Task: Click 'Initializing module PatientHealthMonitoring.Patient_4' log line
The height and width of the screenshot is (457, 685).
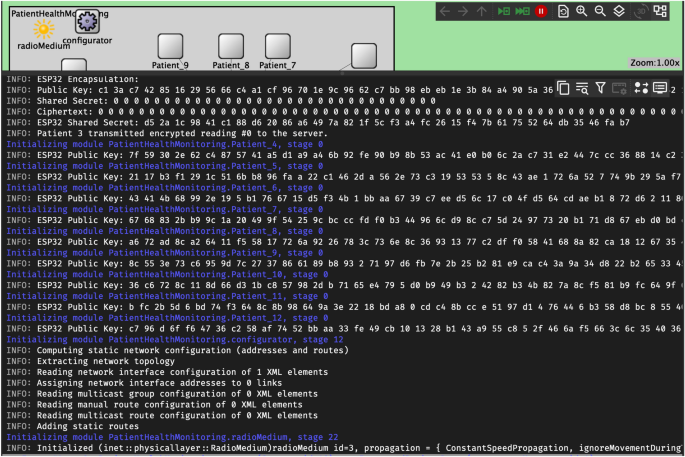Action: pyautogui.click(x=165, y=144)
